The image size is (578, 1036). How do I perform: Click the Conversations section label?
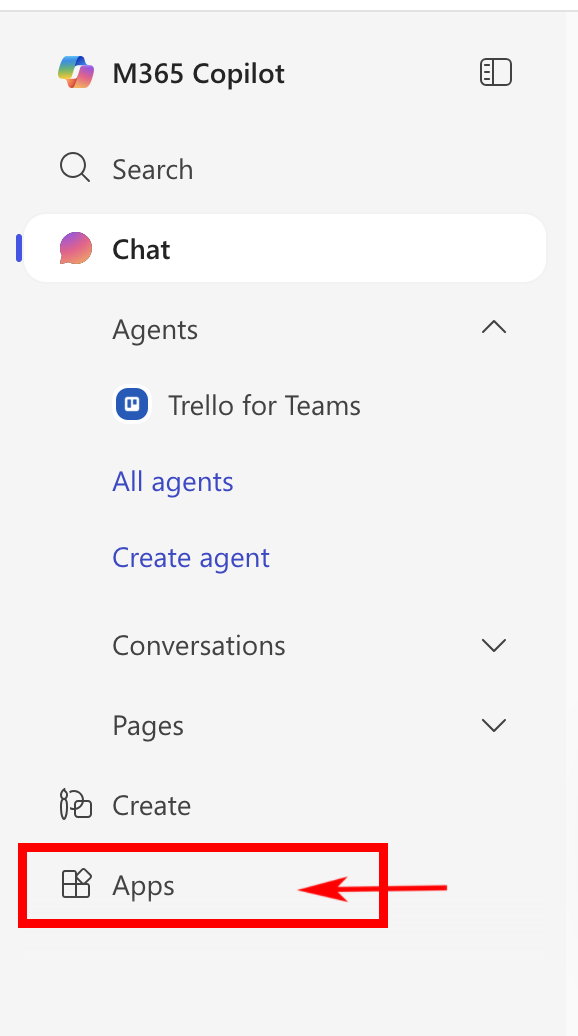199,645
